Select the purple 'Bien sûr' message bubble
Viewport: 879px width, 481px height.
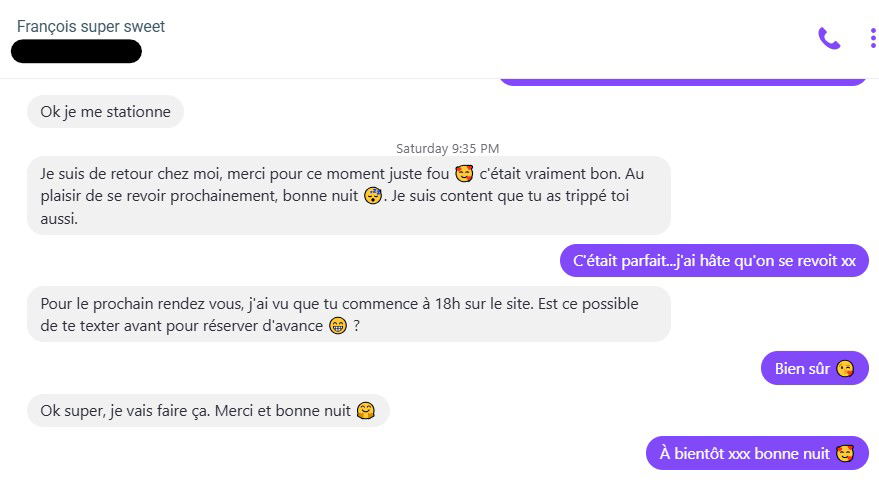(815, 368)
